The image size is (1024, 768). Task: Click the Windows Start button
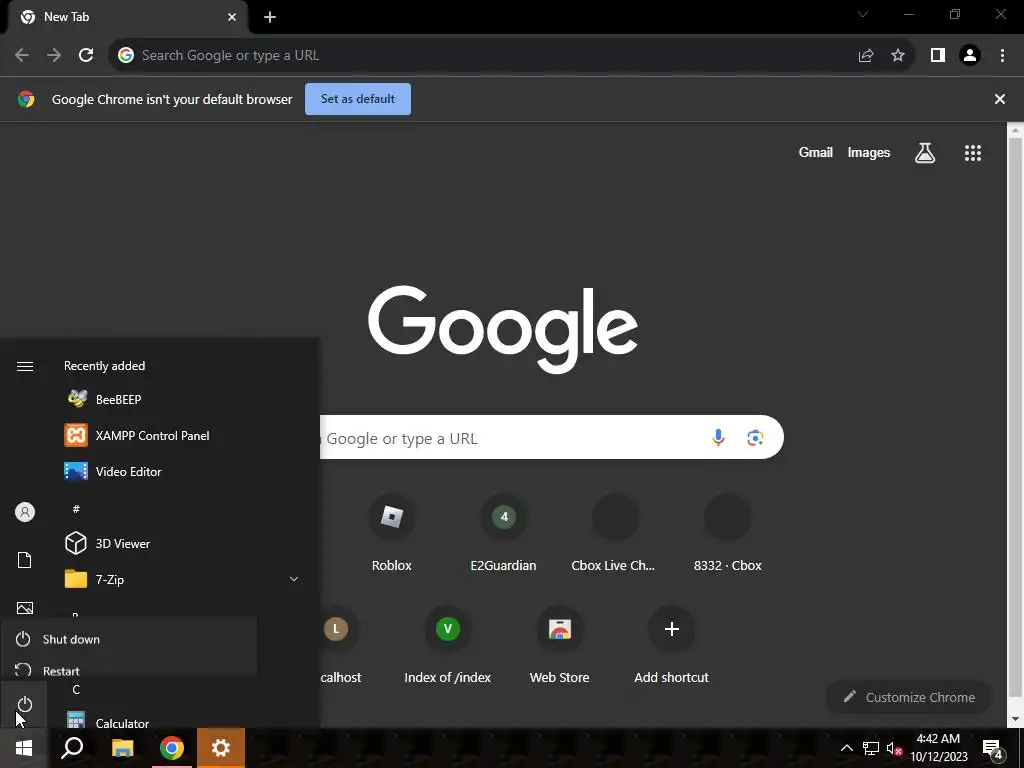[24, 748]
